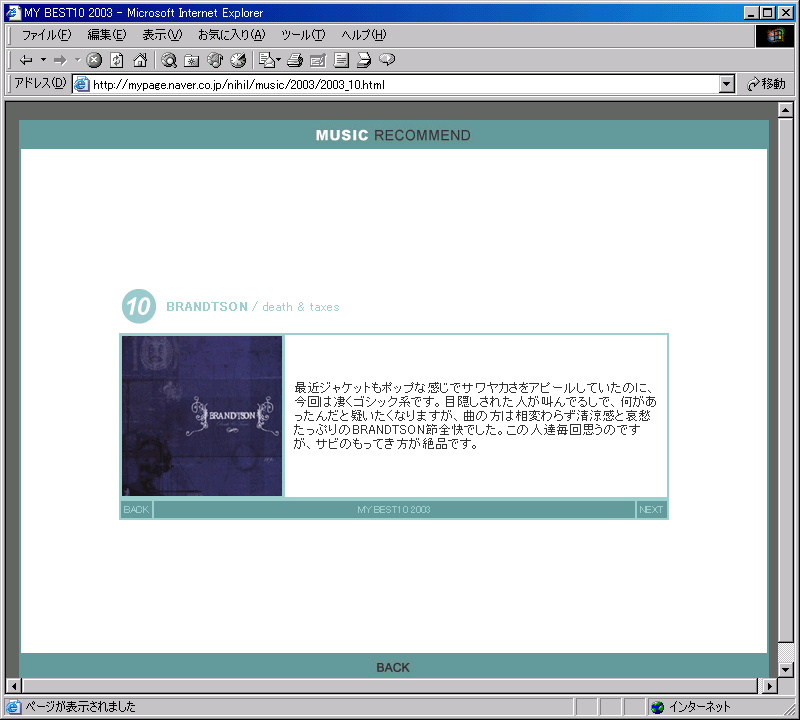
Task: Click the horizontal scrollbar thumb
Action: point(390,686)
